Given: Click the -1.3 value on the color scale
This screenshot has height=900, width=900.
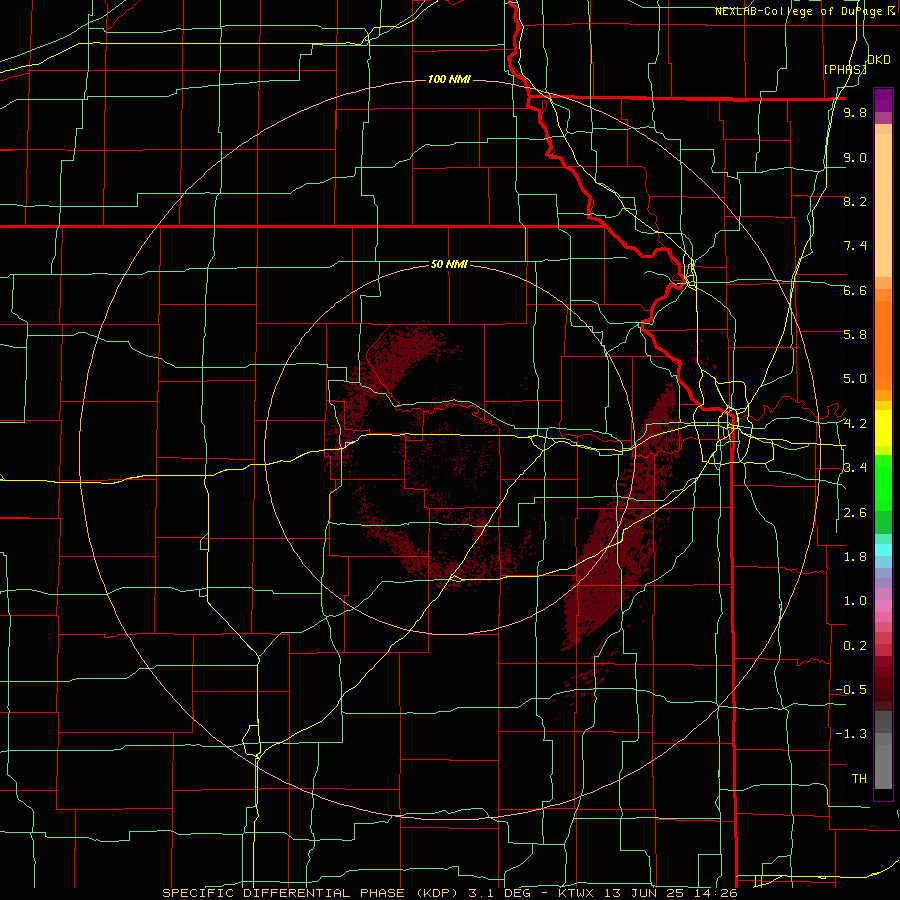Looking at the screenshot, I should tap(851, 734).
